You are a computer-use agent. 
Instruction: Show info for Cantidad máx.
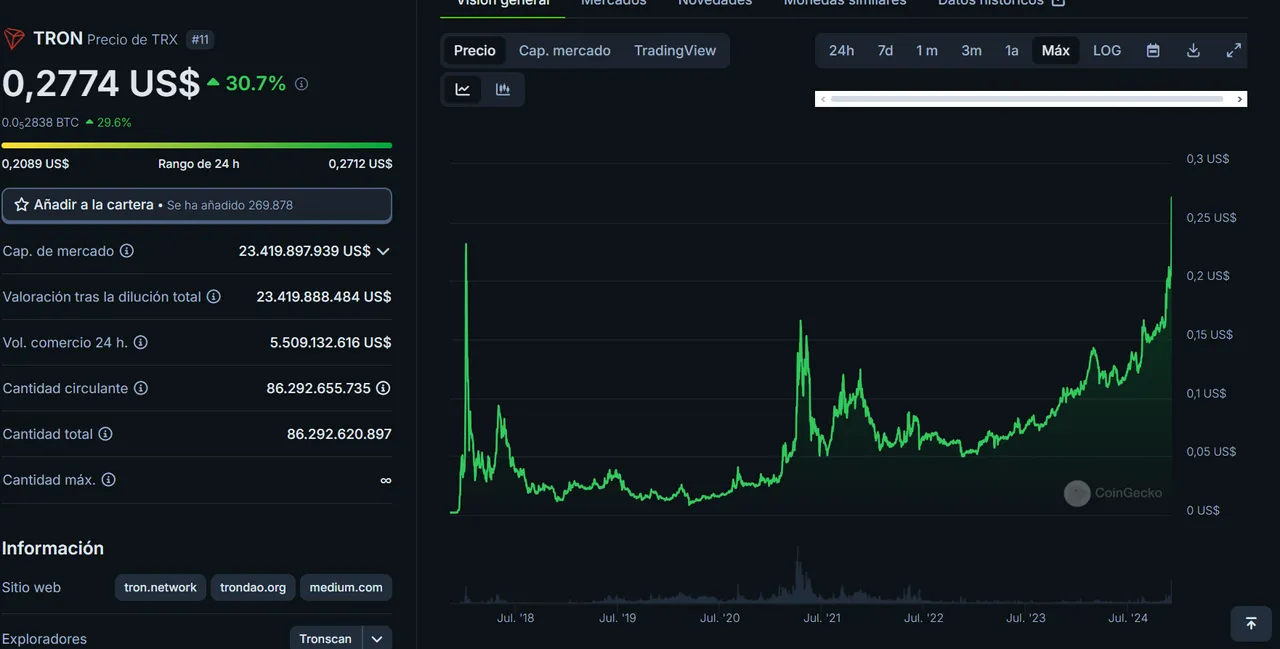108,480
